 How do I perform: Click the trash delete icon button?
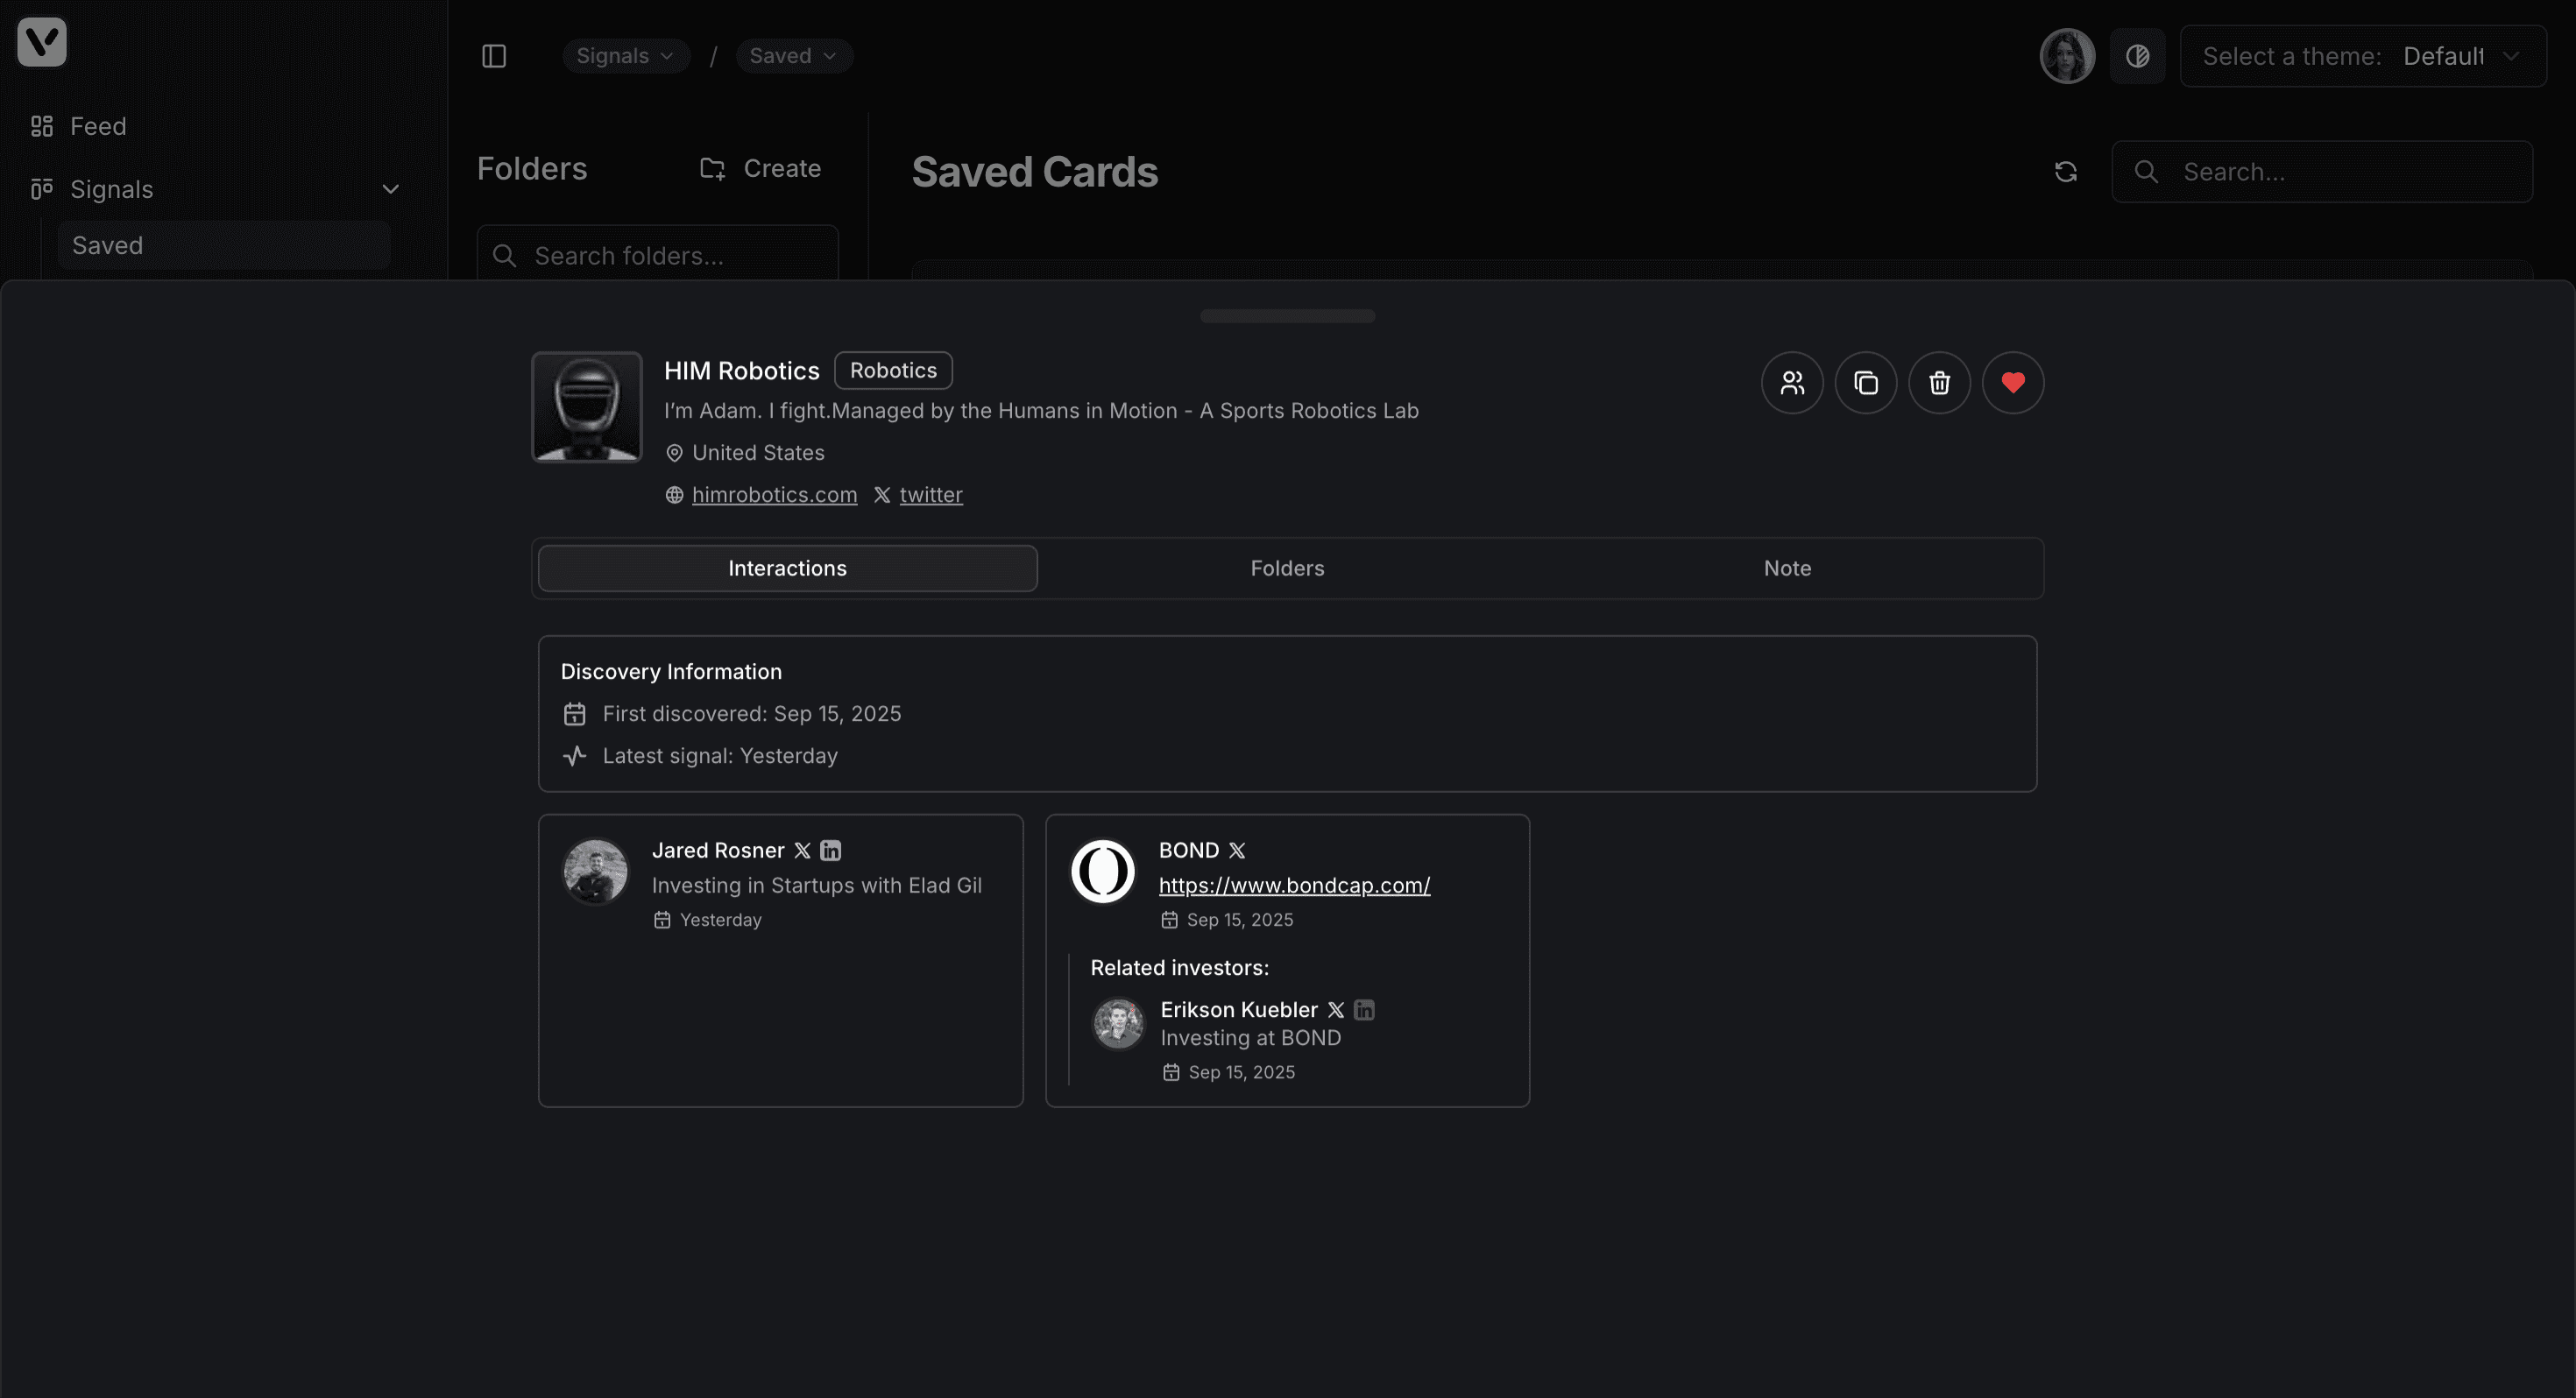coord(1939,383)
